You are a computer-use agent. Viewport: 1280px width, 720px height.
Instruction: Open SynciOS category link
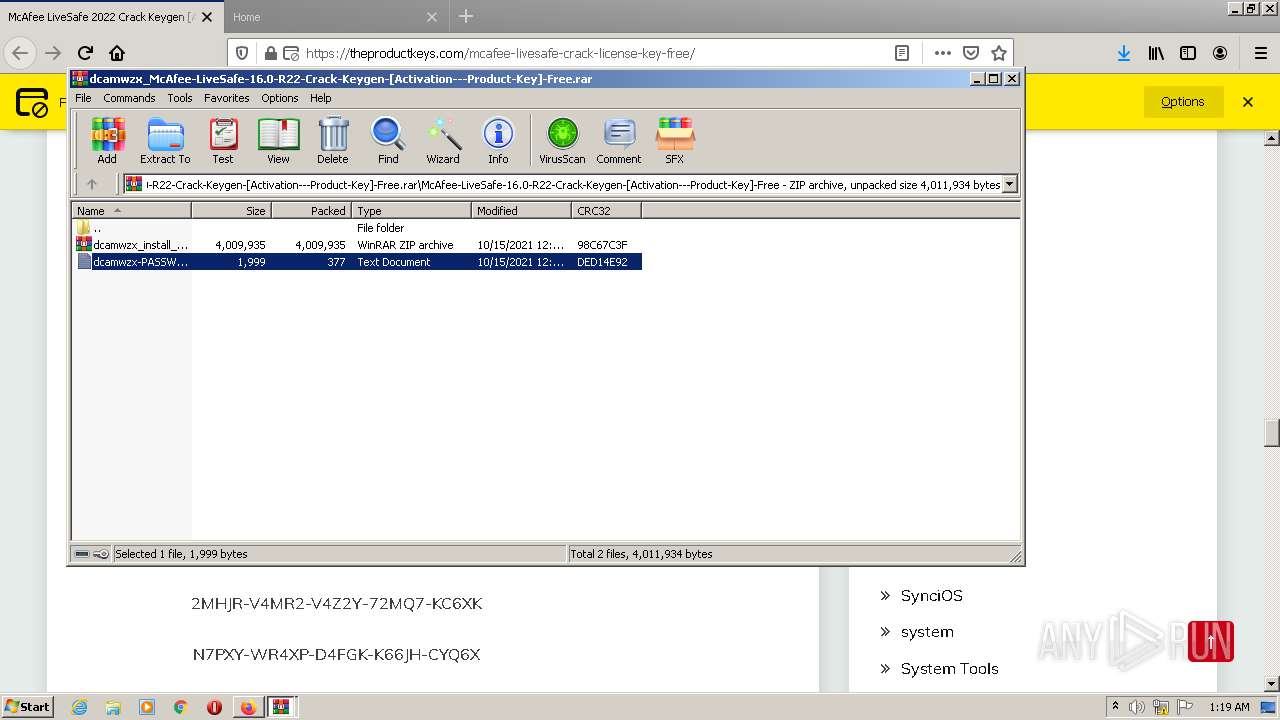click(x=931, y=595)
